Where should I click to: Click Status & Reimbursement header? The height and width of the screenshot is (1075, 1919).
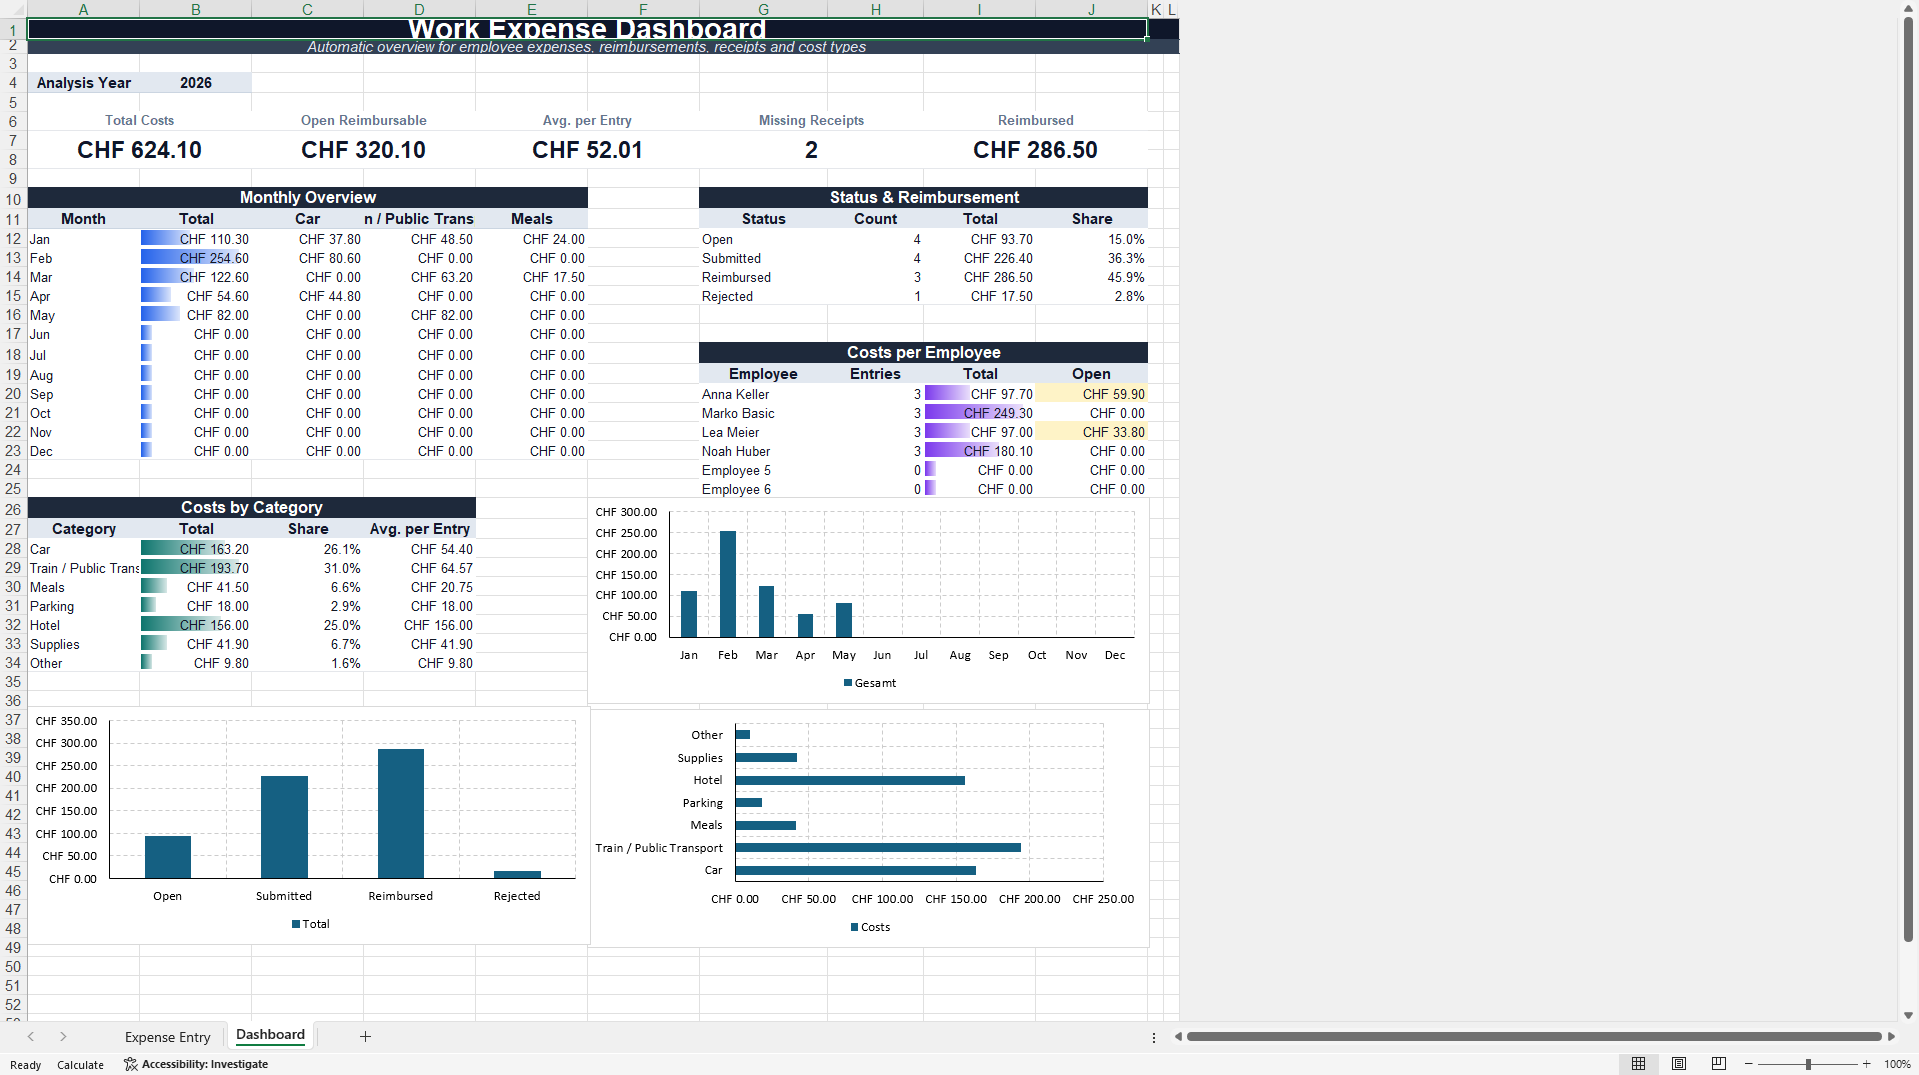[923, 197]
